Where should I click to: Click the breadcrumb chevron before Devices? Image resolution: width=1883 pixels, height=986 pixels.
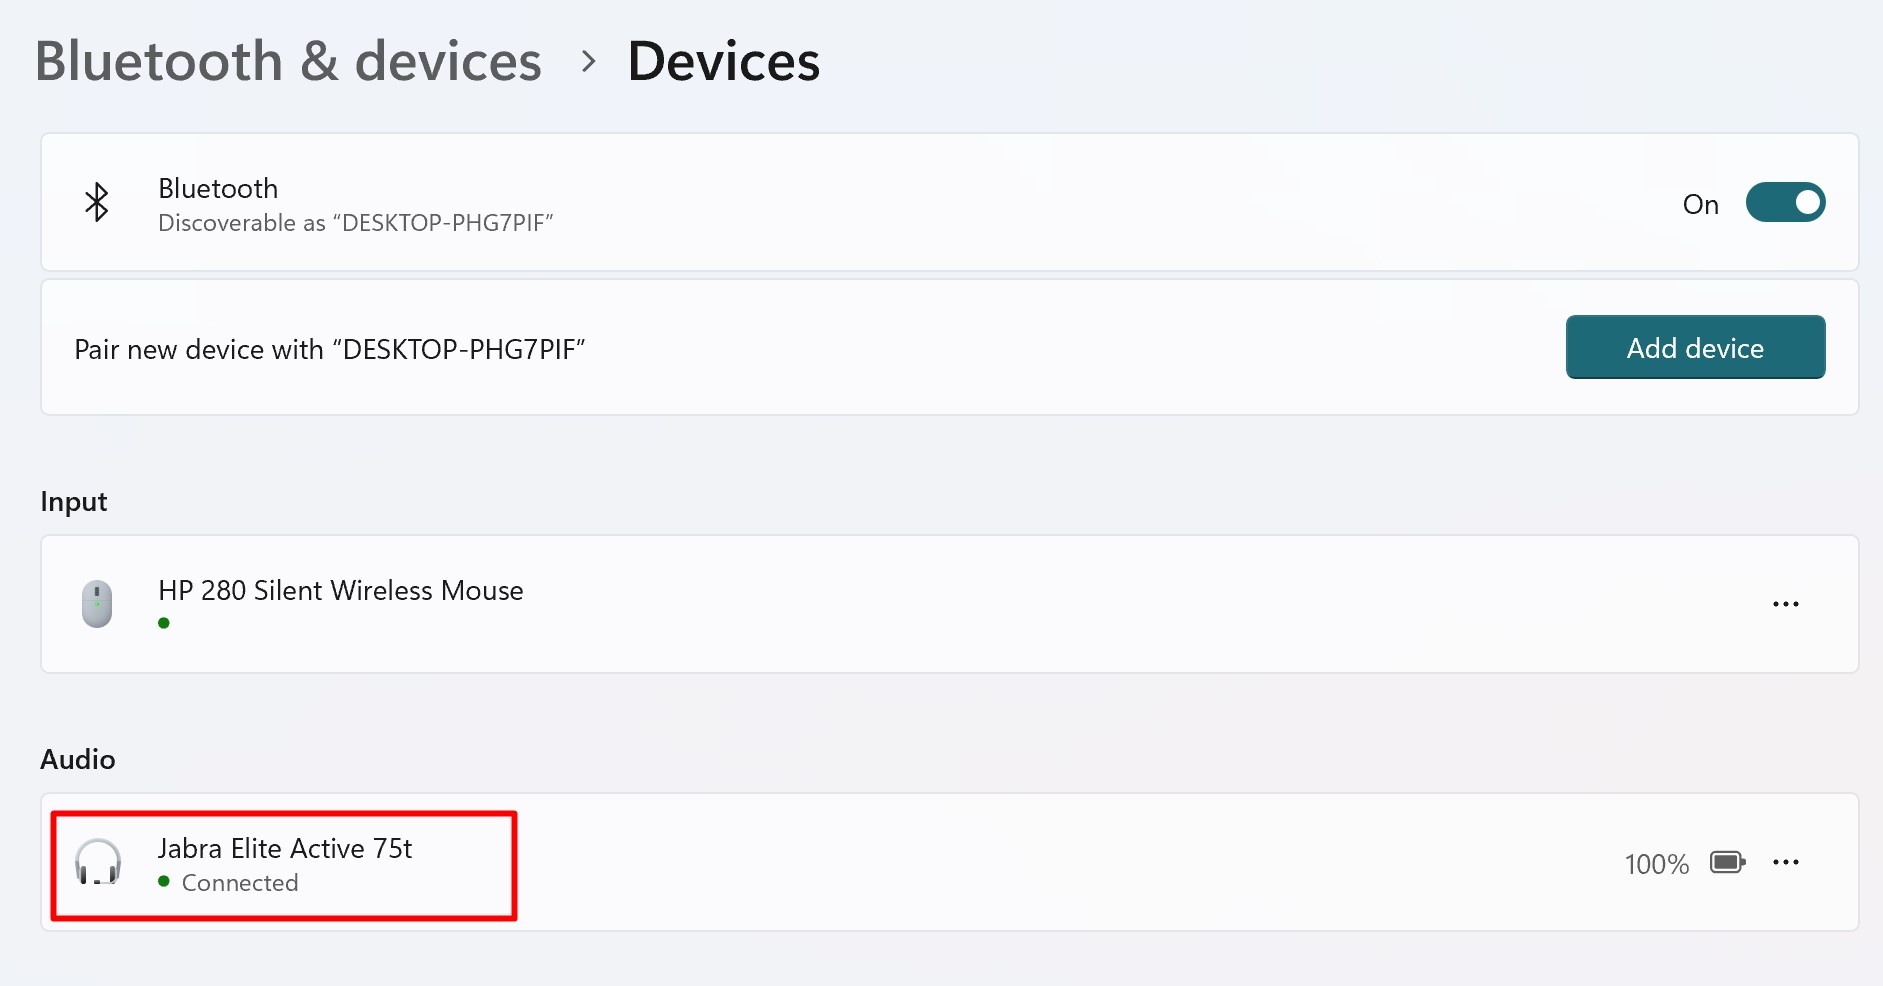589,62
